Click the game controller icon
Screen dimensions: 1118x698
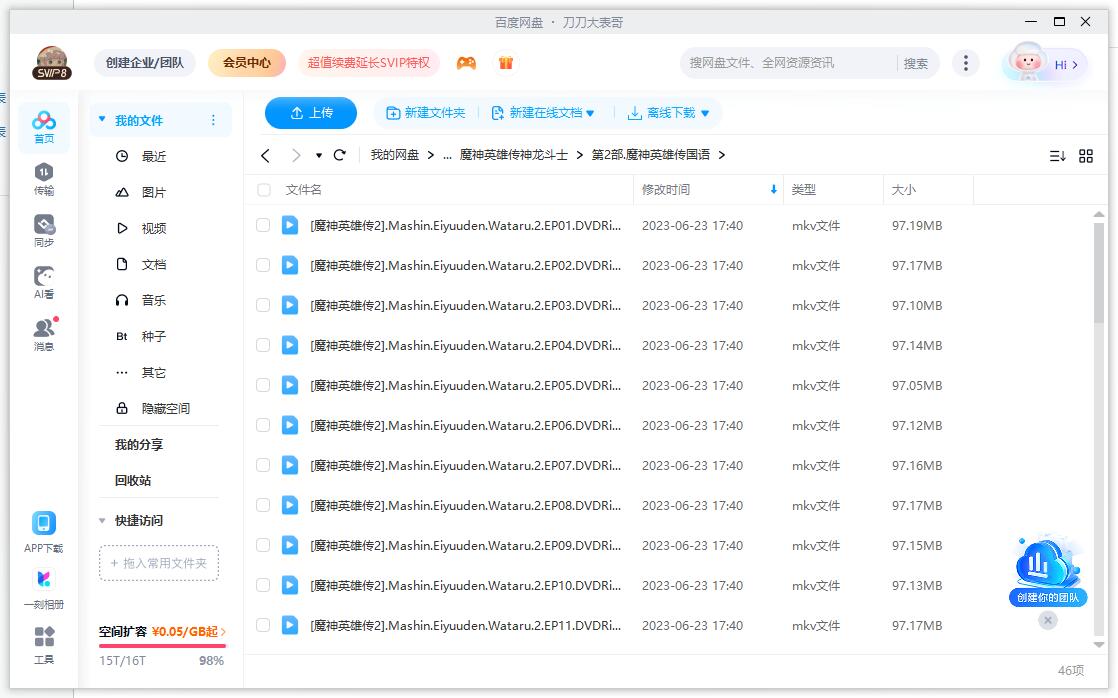pos(466,63)
